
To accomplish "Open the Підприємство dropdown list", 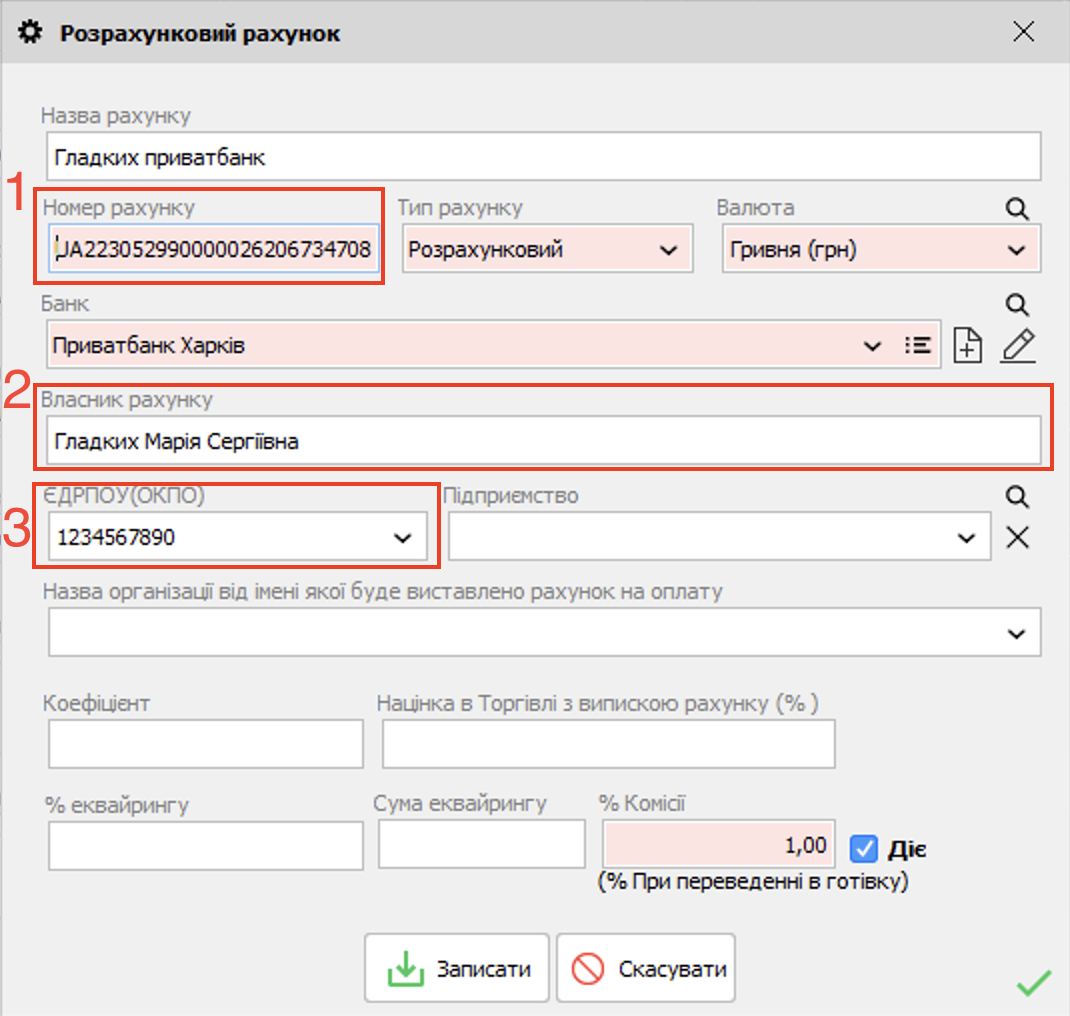I will (966, 538).
